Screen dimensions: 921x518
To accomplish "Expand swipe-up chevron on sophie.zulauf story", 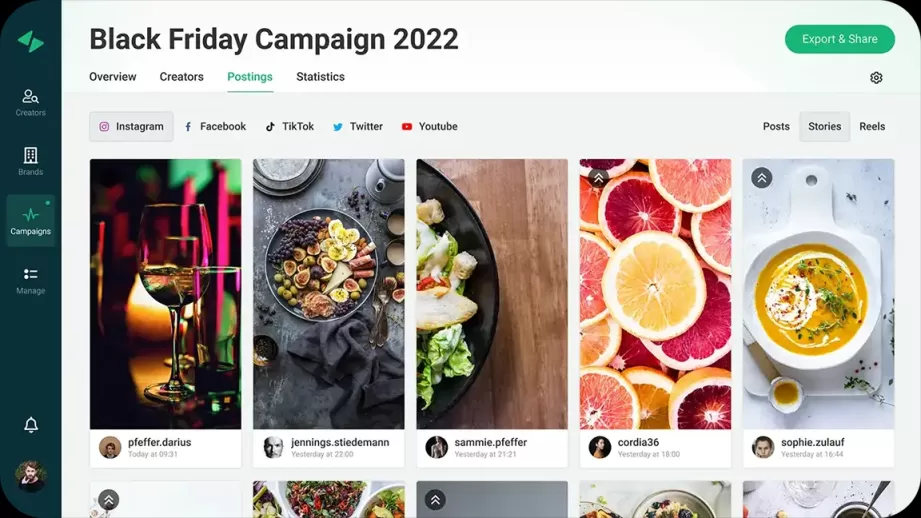I will point(761,177).
